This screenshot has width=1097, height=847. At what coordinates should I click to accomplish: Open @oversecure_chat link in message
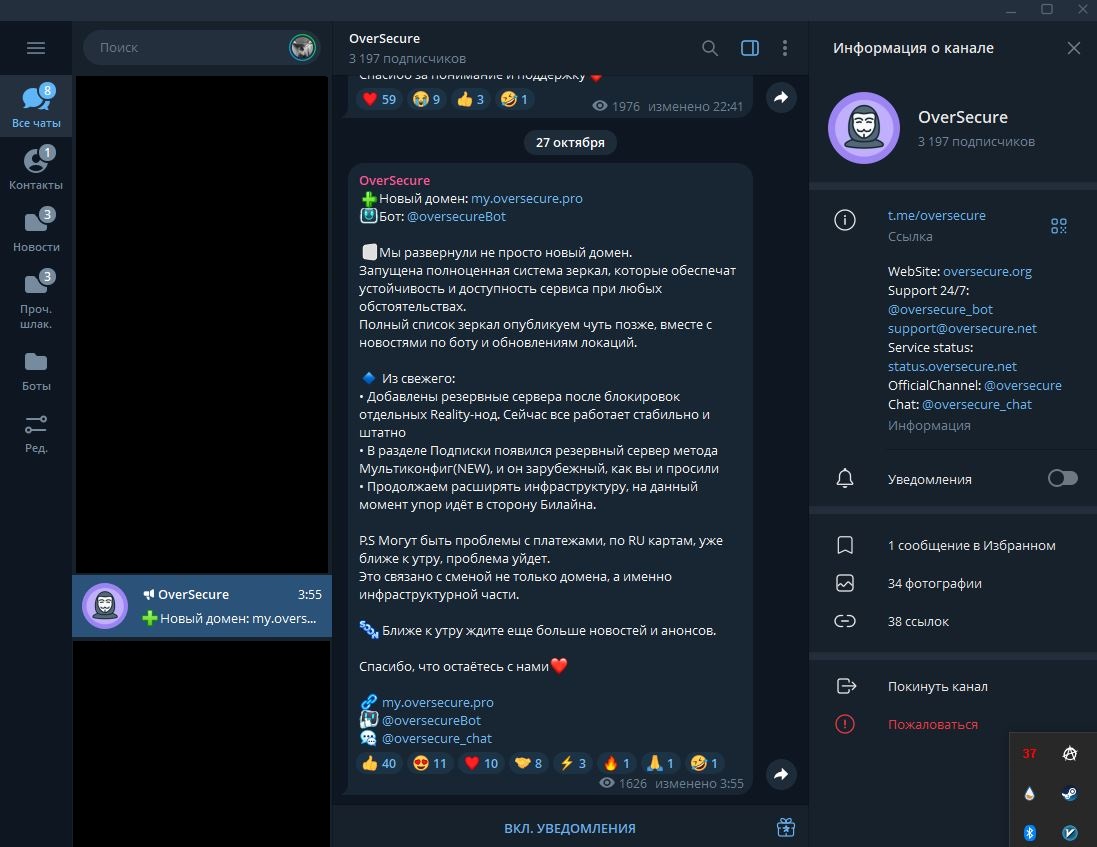click(437, 739)
